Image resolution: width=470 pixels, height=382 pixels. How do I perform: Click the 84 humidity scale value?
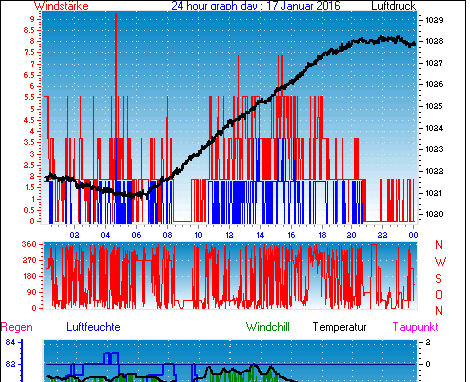(x=10, y=342)
